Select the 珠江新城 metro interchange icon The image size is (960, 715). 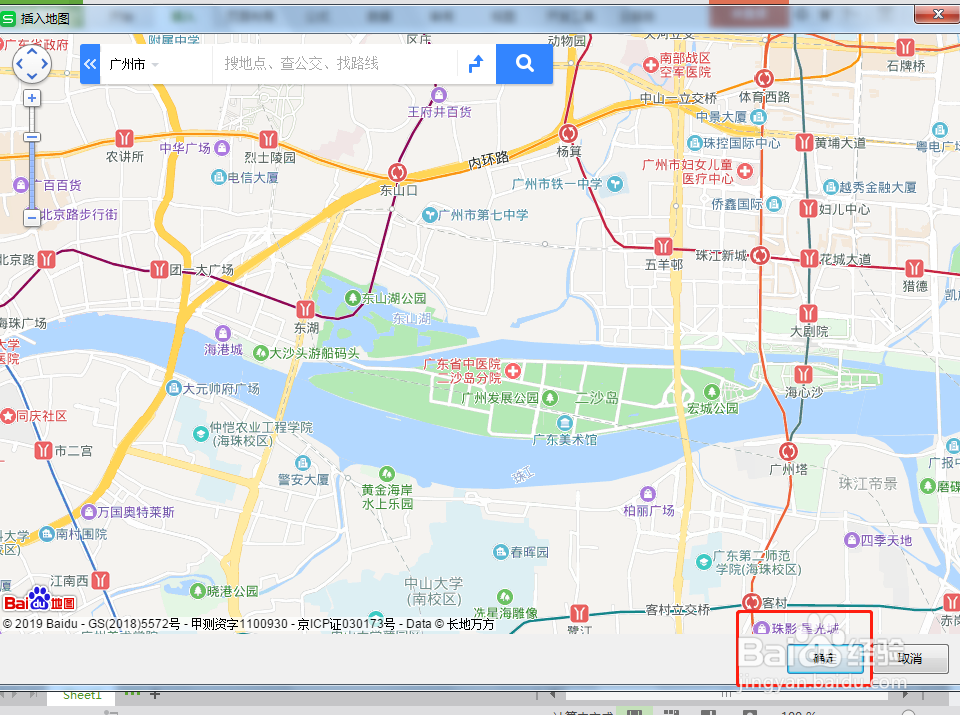(x=760, y=255)
